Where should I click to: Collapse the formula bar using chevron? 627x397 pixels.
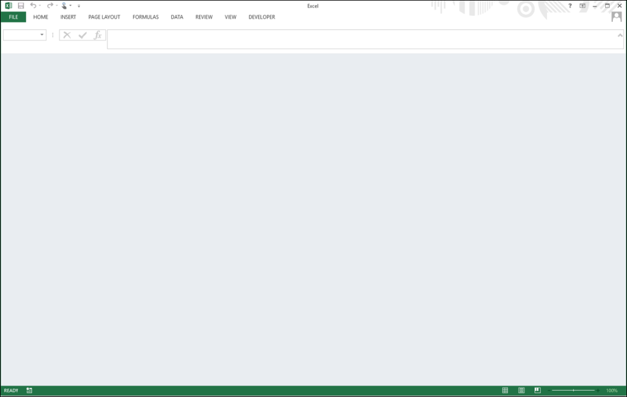[620, 35]
